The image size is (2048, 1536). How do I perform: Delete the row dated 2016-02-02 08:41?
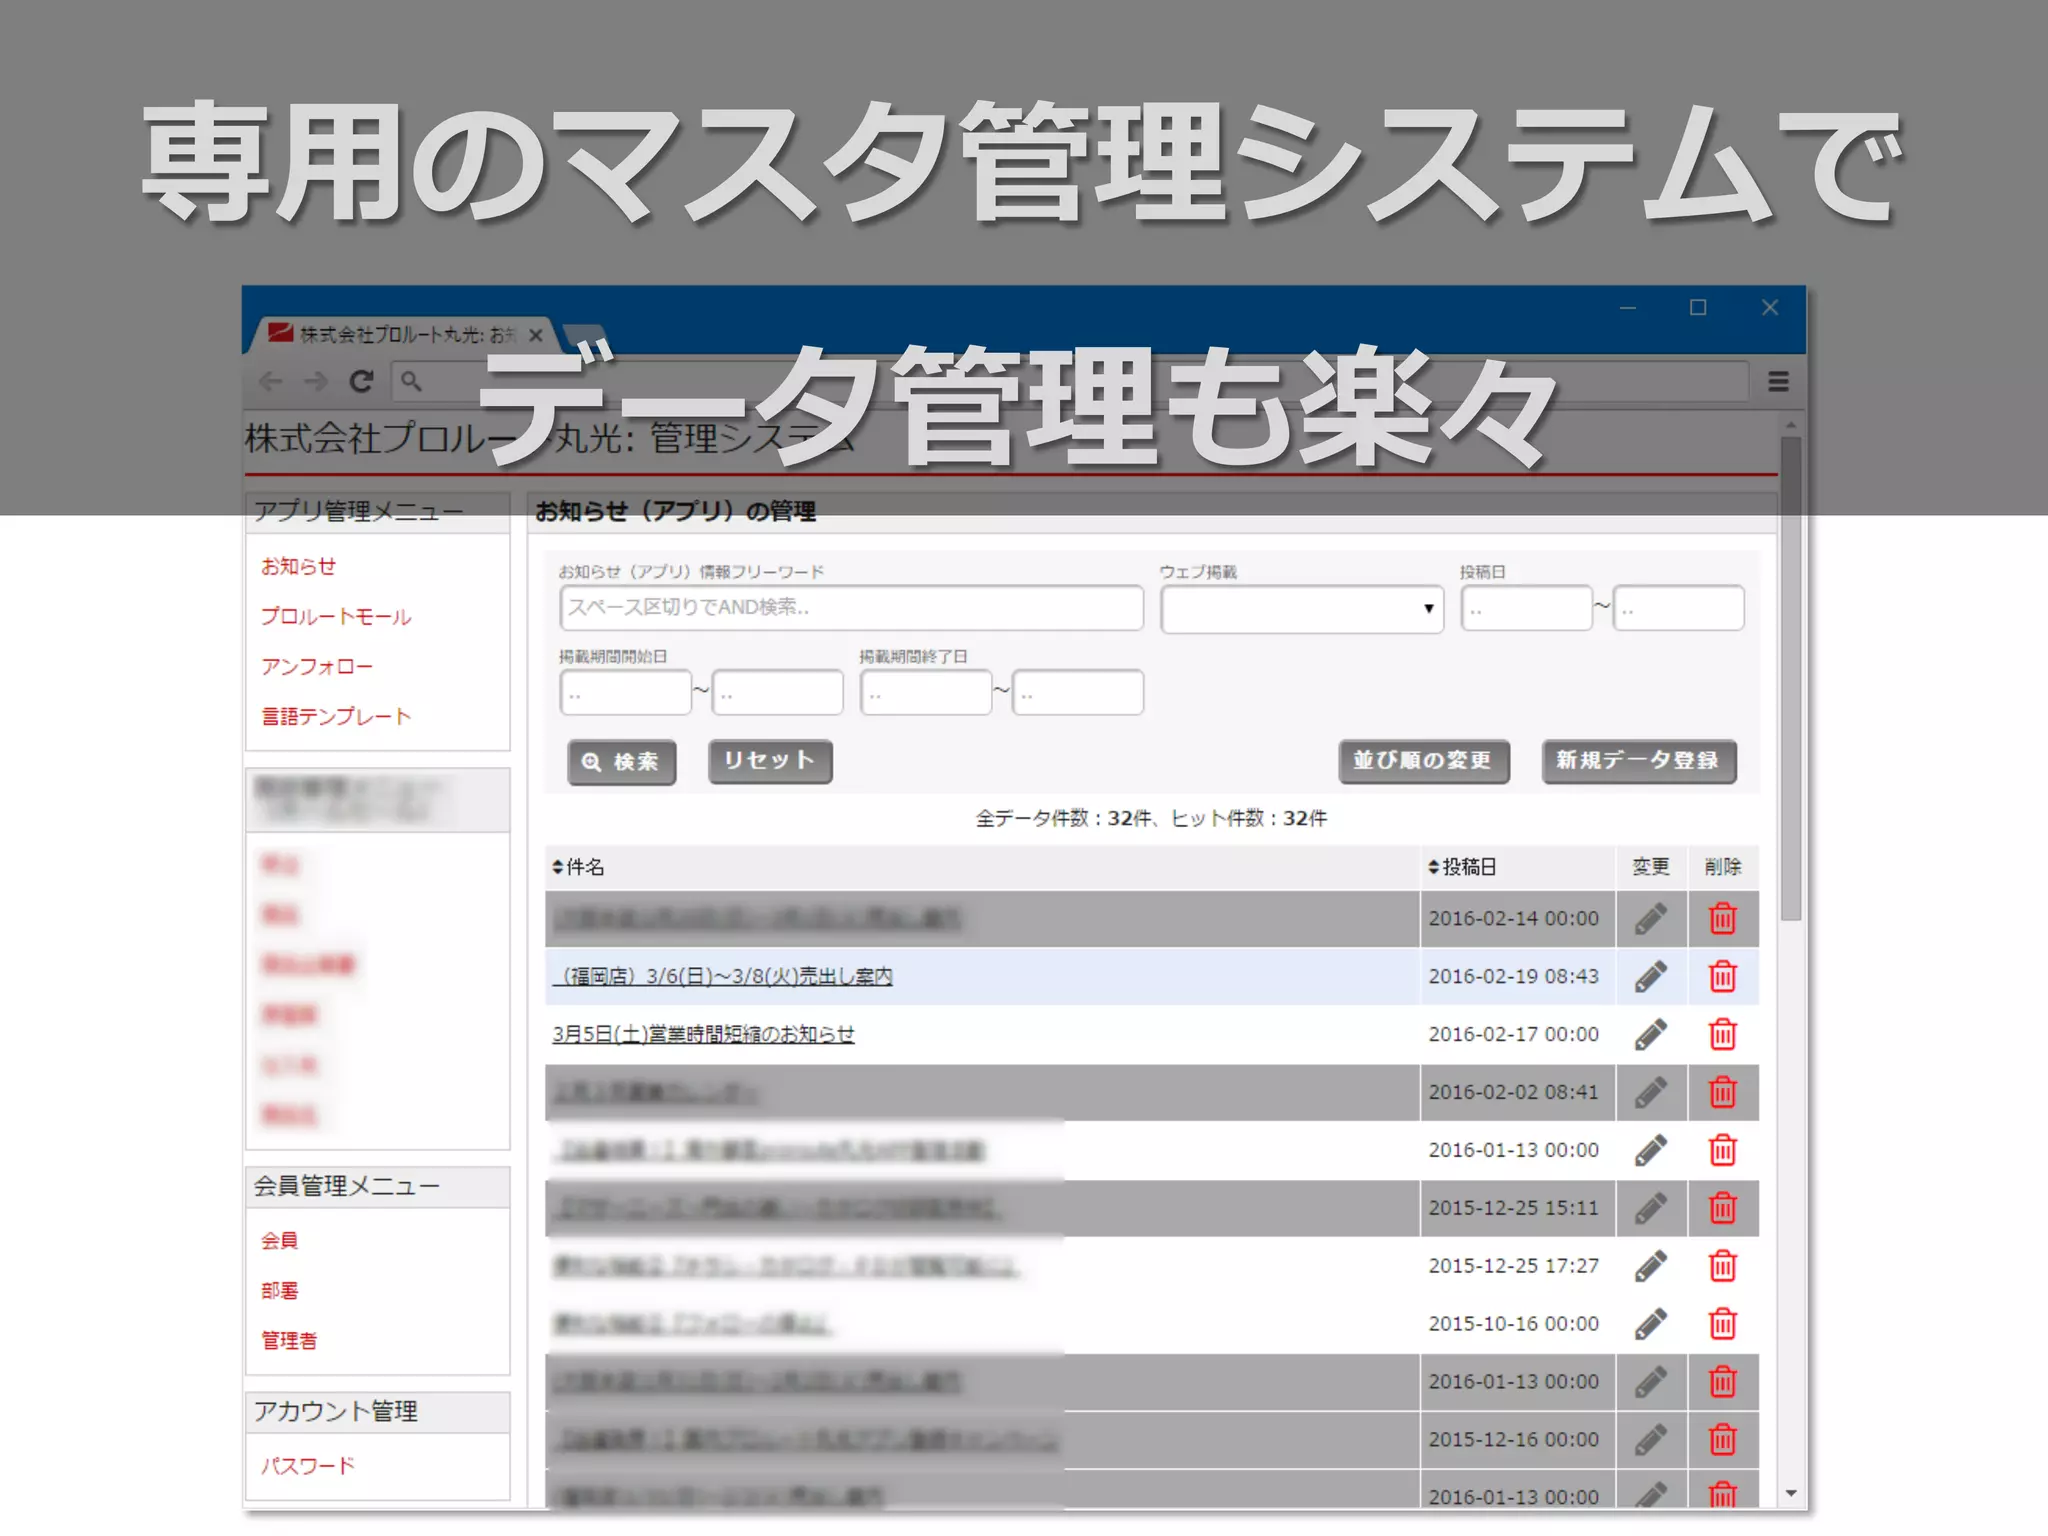(x=1722, y=1092)
